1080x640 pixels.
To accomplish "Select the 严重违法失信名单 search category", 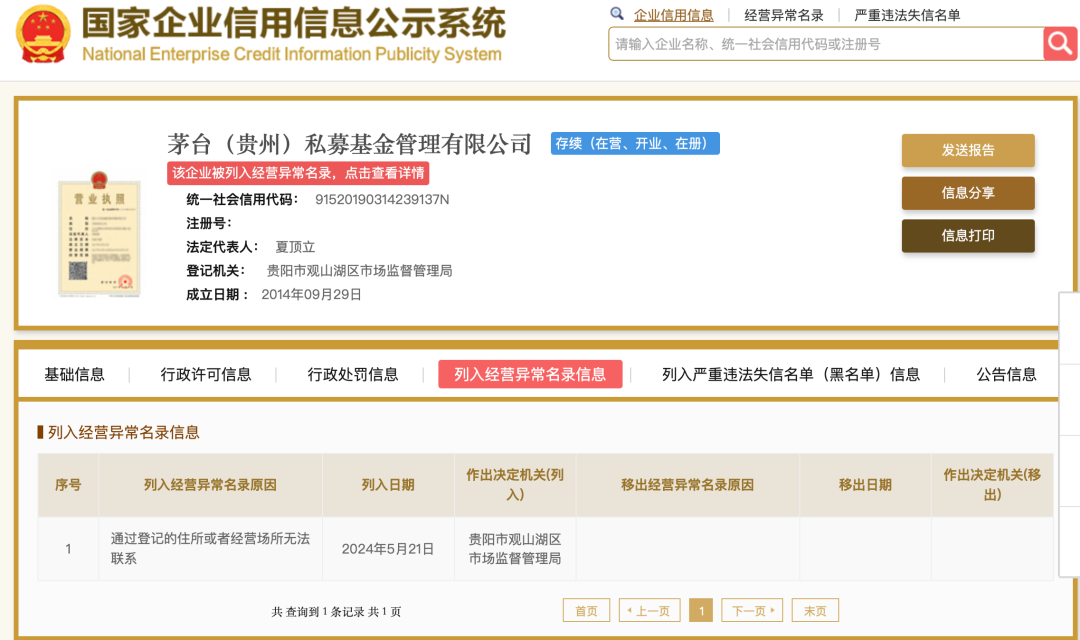I will [x=907, y=15].
